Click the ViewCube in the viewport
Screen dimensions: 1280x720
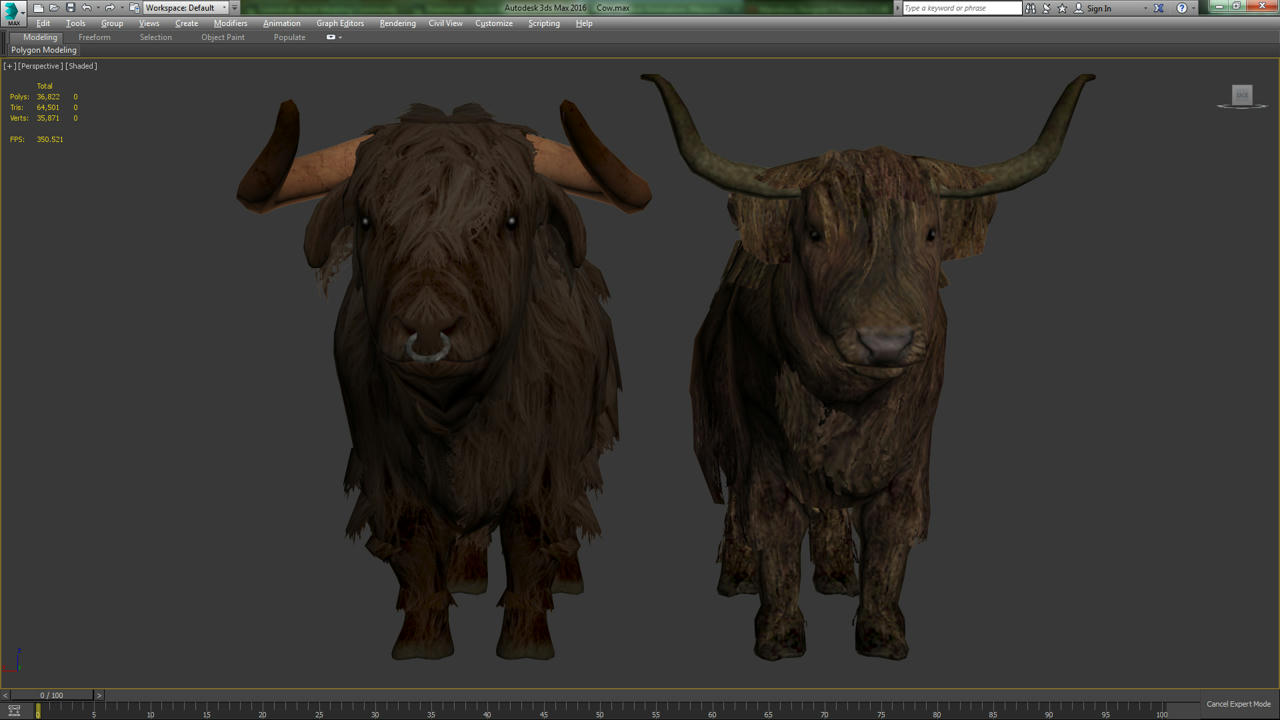click(x=1242, y=96)
